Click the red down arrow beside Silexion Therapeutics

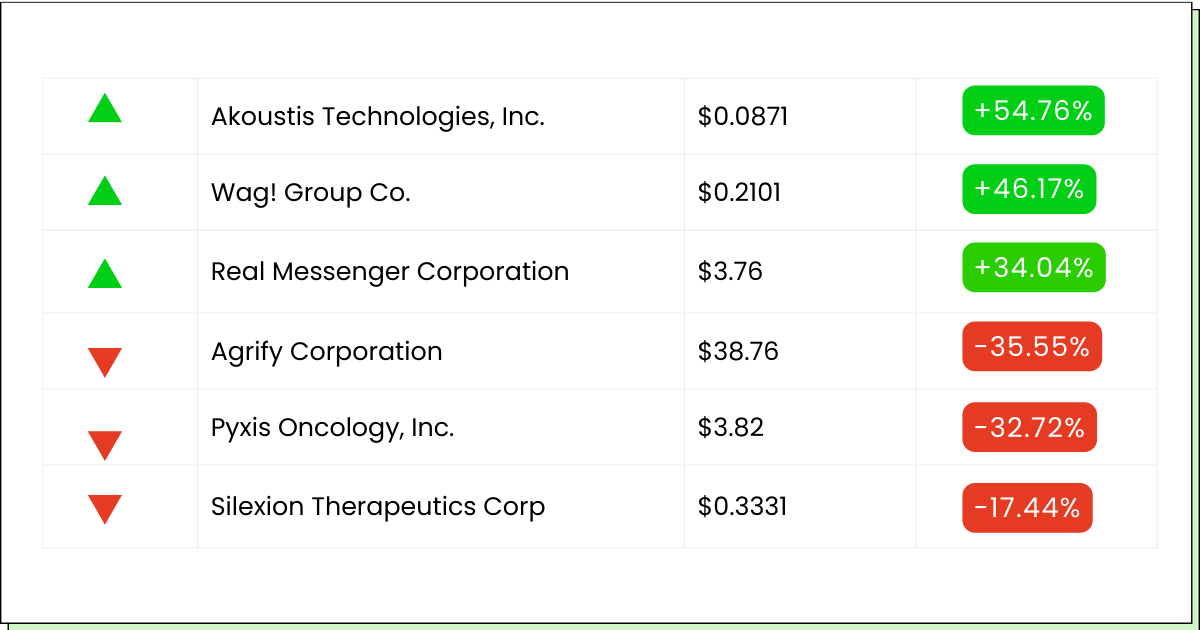(105, 509)
